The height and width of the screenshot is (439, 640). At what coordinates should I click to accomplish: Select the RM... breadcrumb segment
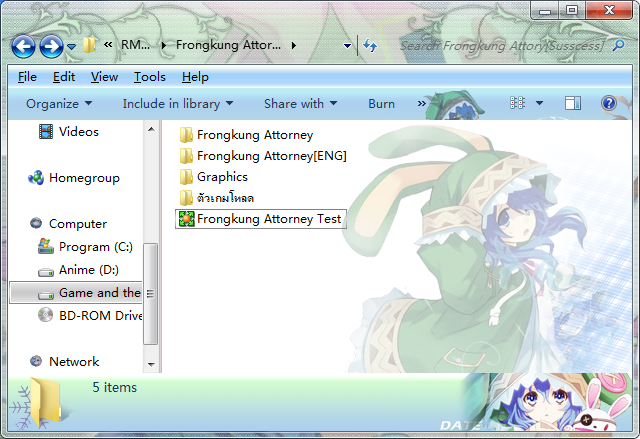tap(136, 44)
